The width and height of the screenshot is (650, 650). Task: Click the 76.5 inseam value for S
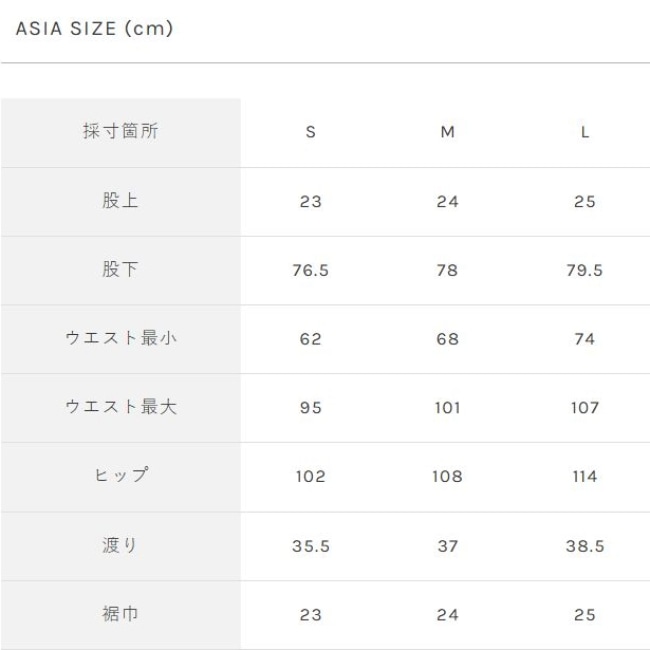tap(310, 271)
